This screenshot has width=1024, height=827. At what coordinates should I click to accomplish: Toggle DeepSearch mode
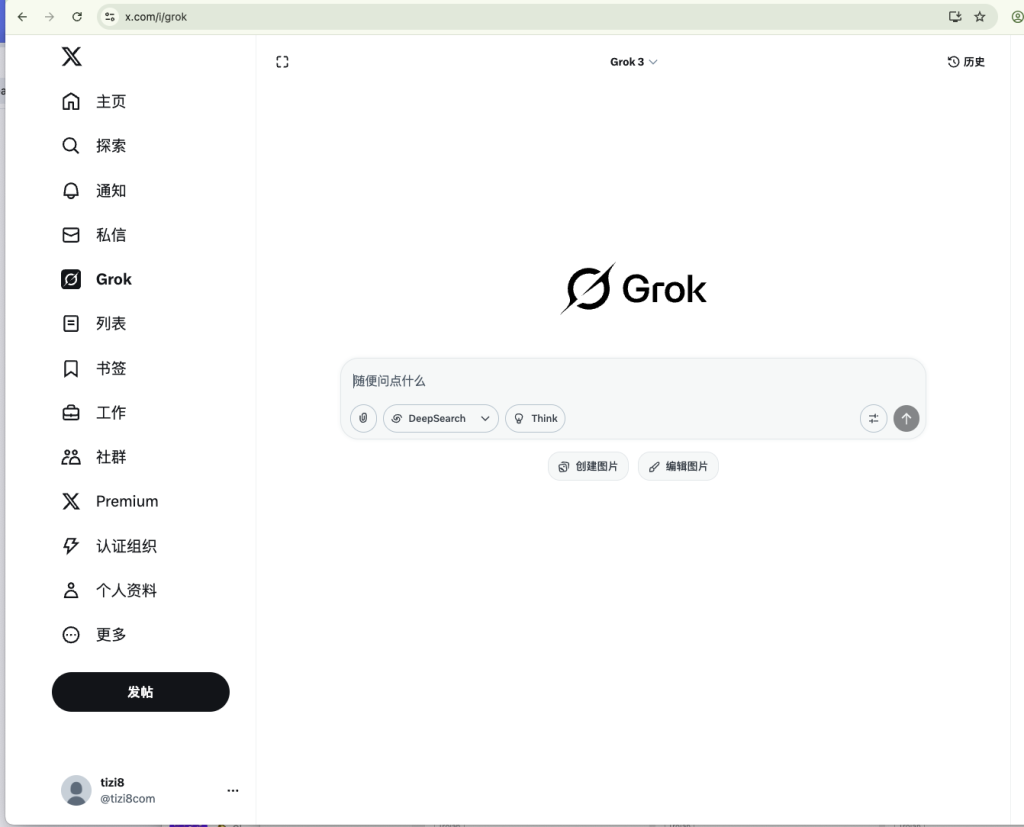pyautogui.click(x=428, y=418)
